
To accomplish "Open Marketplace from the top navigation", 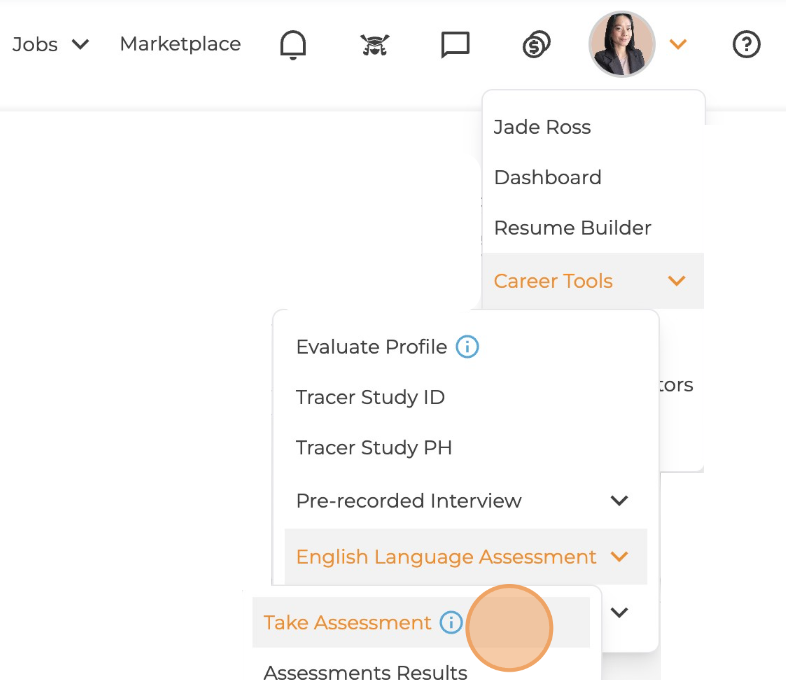I will [180, 44].
